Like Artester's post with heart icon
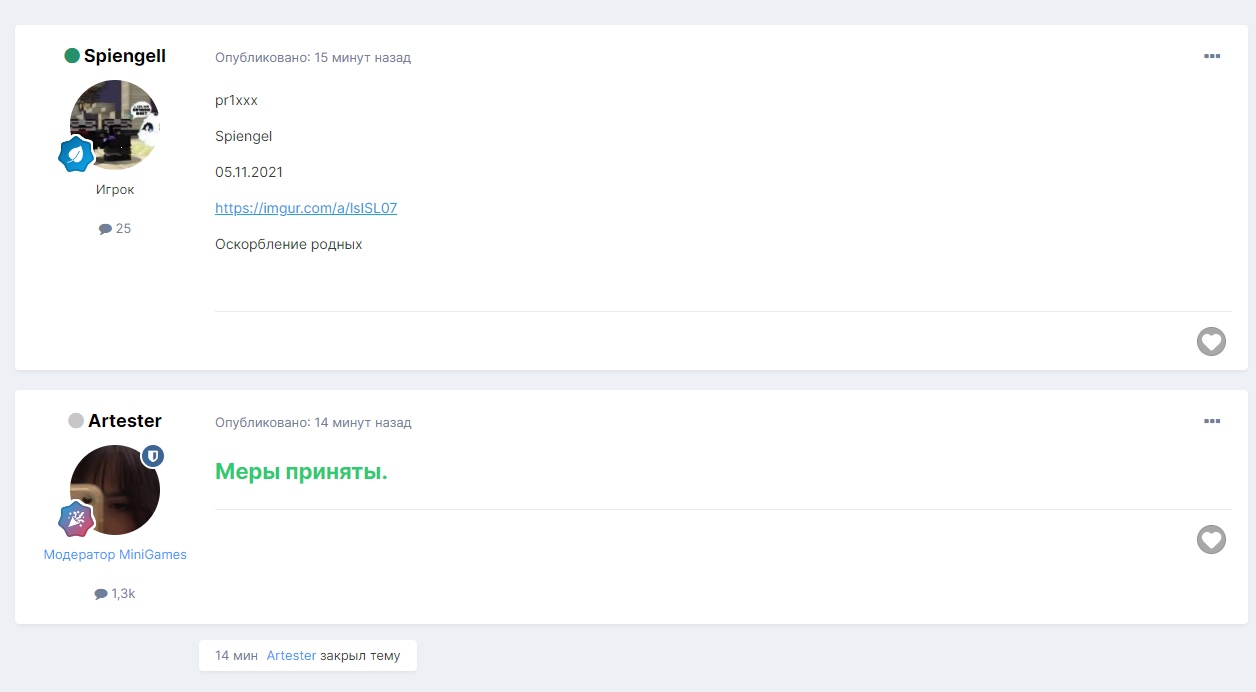The width and height of the screenshot is (1256, 692). coord(1211,540)
